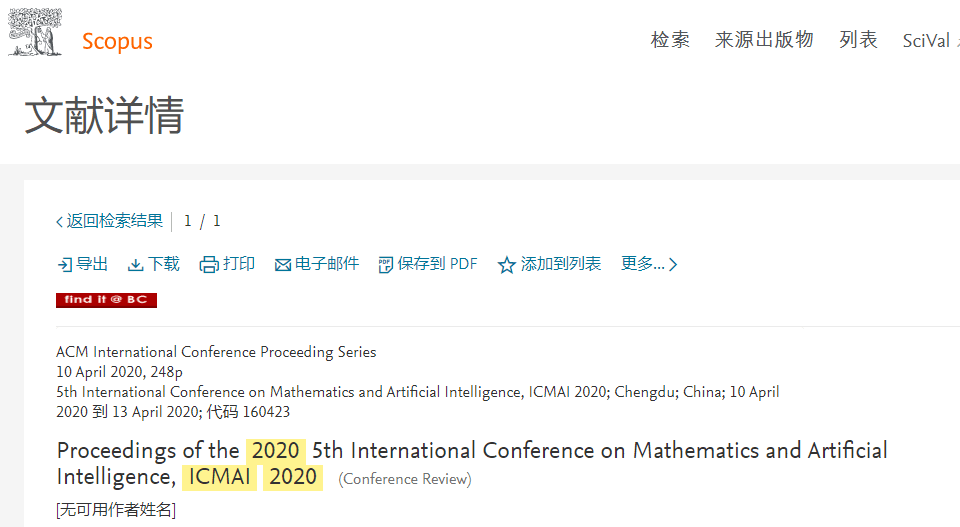Click the 电子邮件 text link
The height and width of the screenshot is (527, 960).
(327, 264)
